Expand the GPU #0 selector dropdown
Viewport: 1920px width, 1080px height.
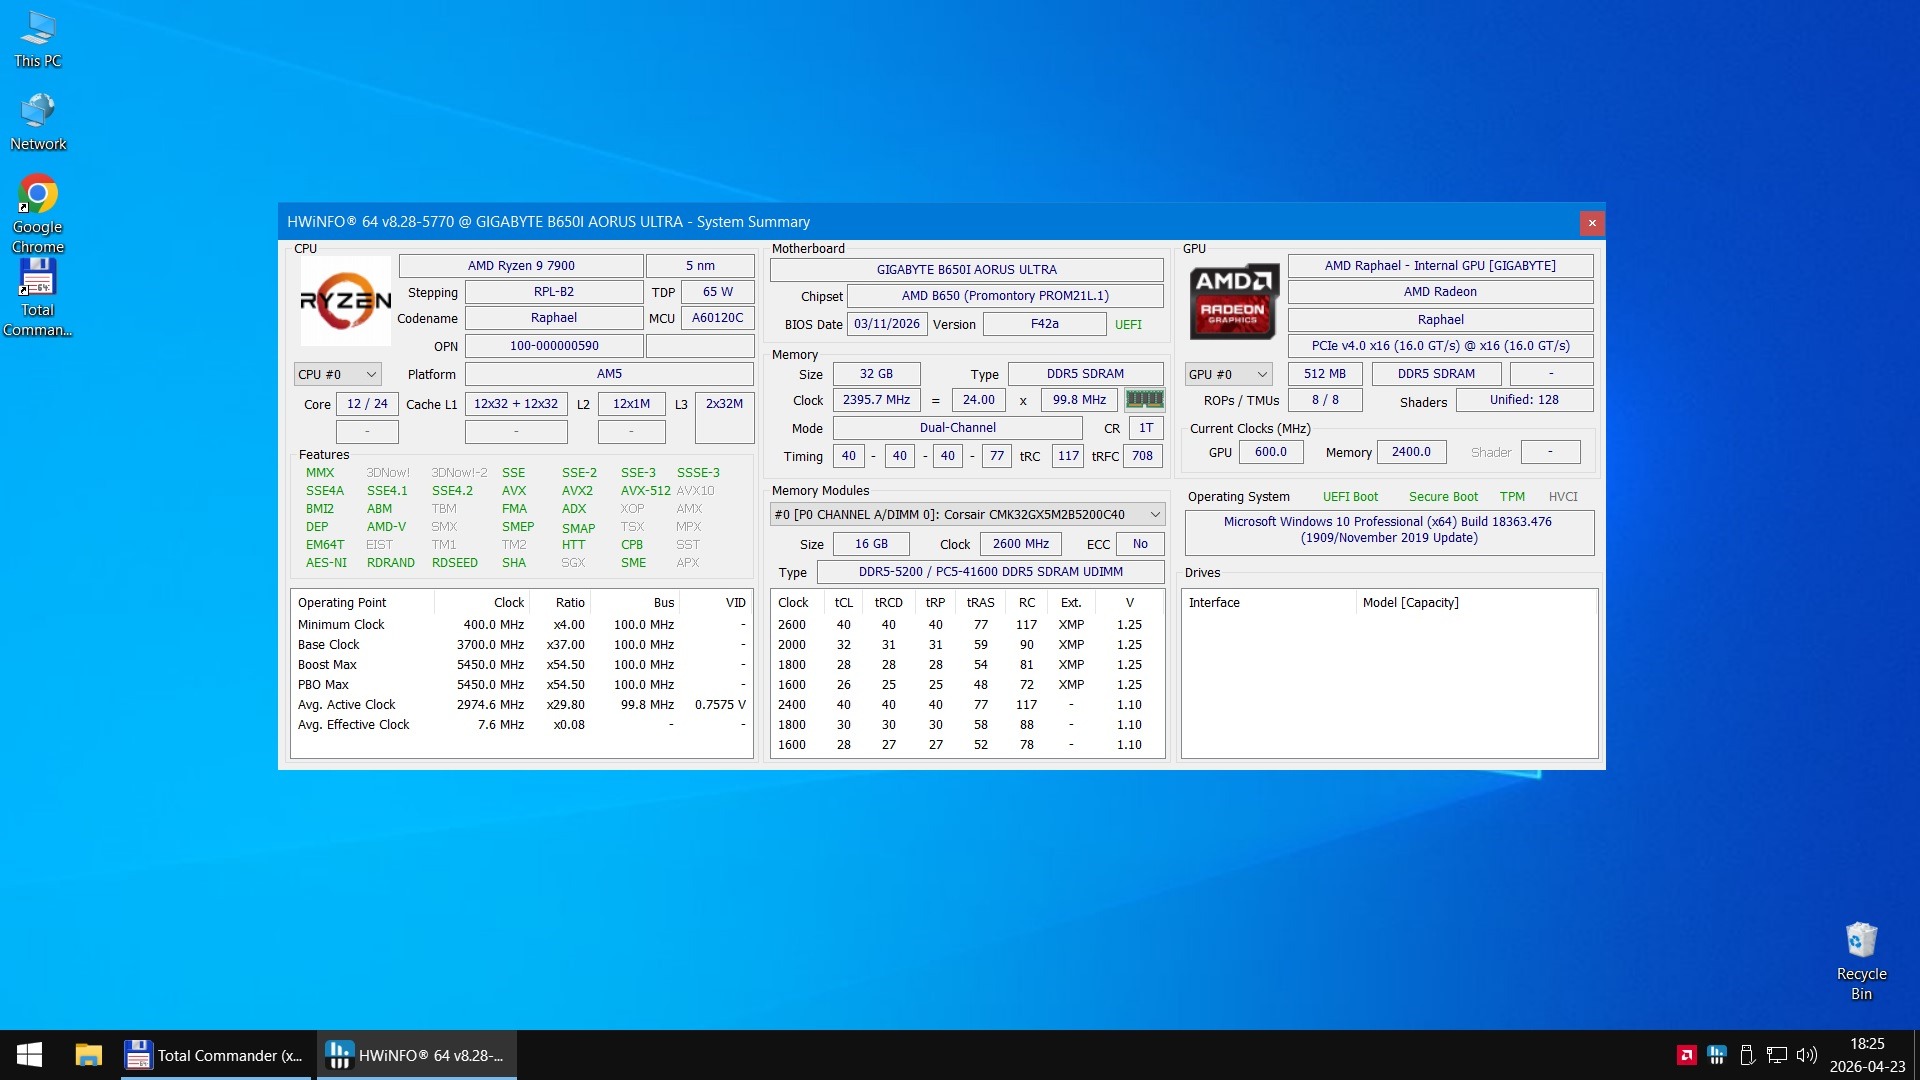tap(1228, 374)
